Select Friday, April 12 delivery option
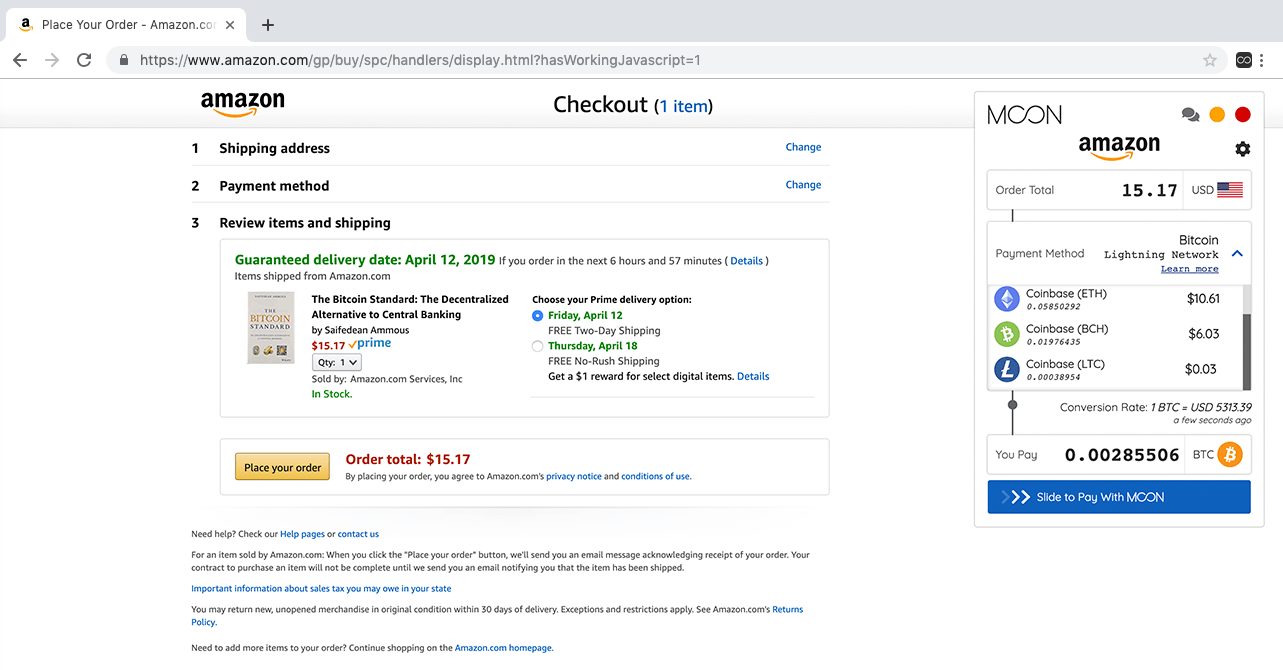 538,316
